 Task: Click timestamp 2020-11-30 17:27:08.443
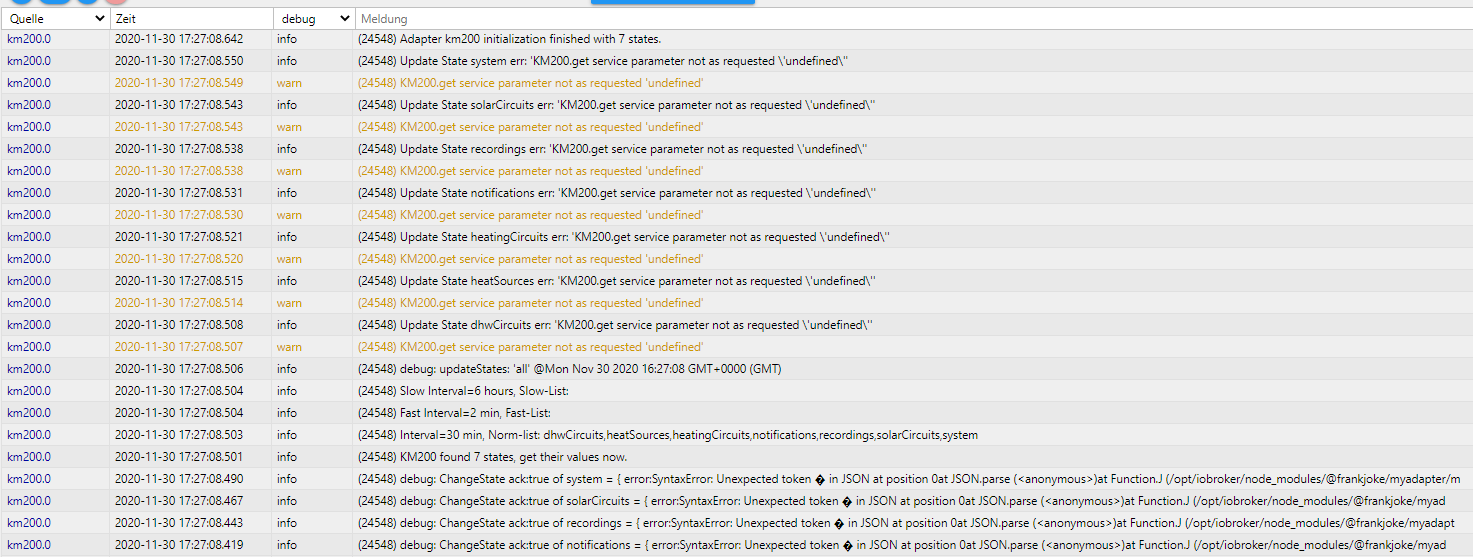pos(178,523)
